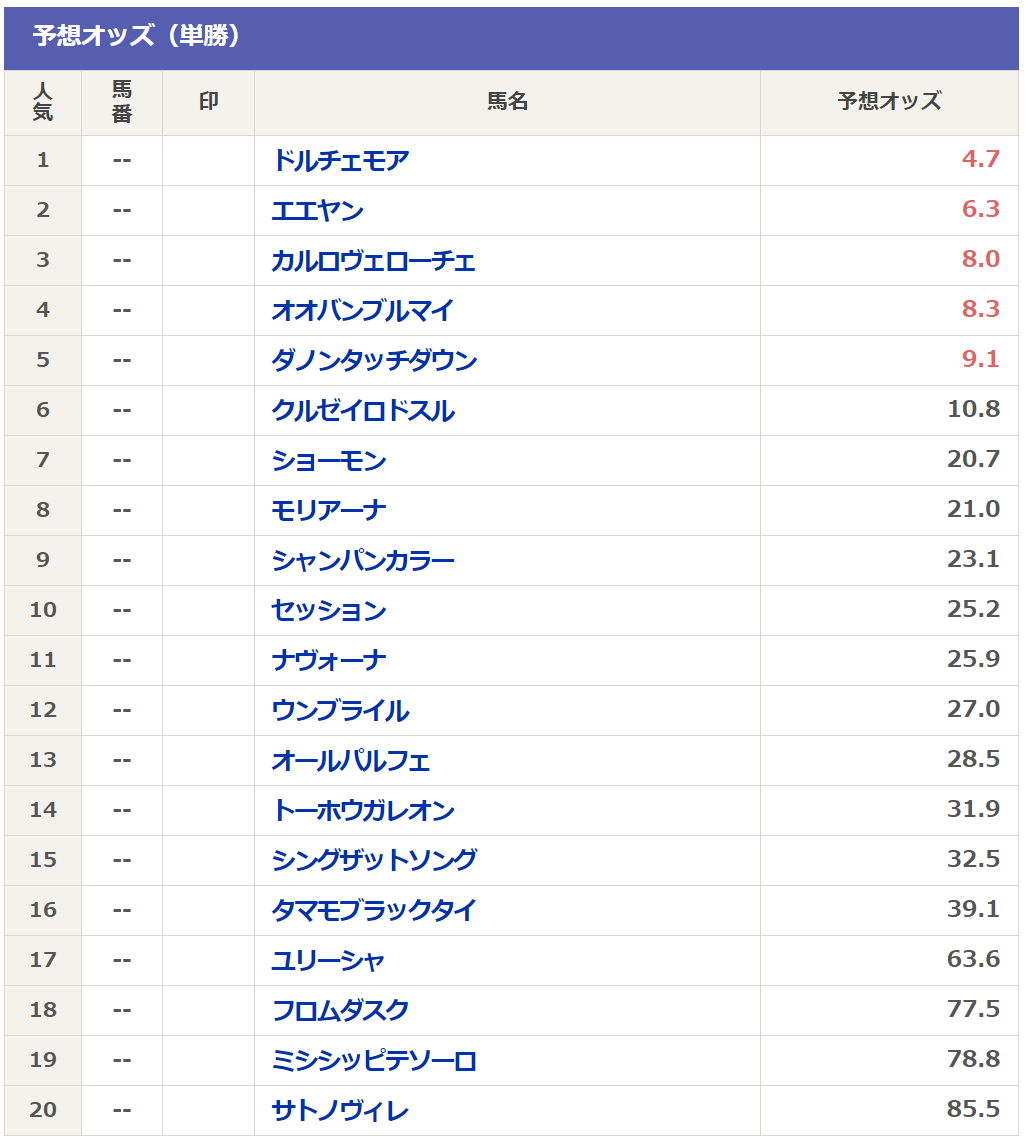The height and width of the screenshot is (1144, 1029).
Task: Click the 23.1 odds value
Action: (974, 558)
